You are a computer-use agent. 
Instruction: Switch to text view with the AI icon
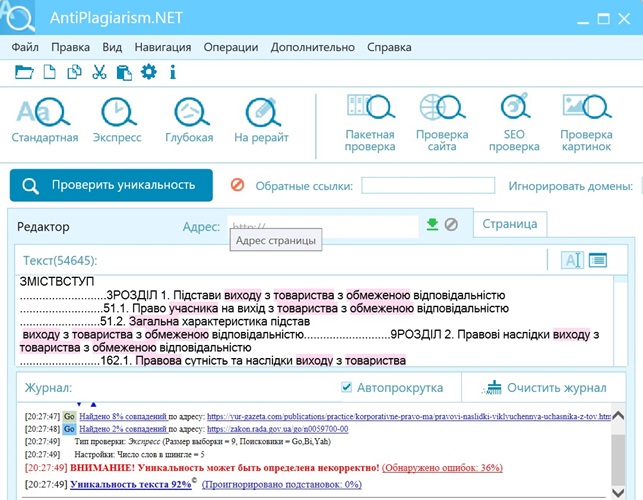[572, 260]
